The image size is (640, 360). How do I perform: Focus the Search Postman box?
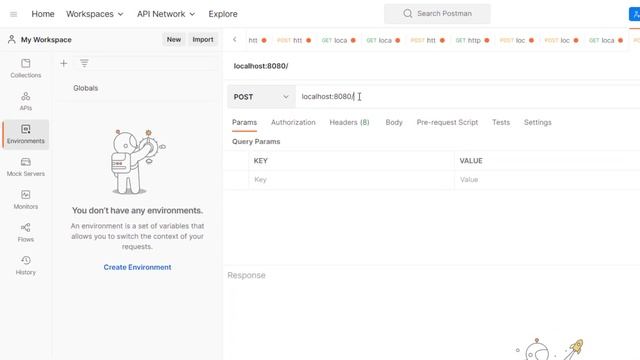click(437, 13)
